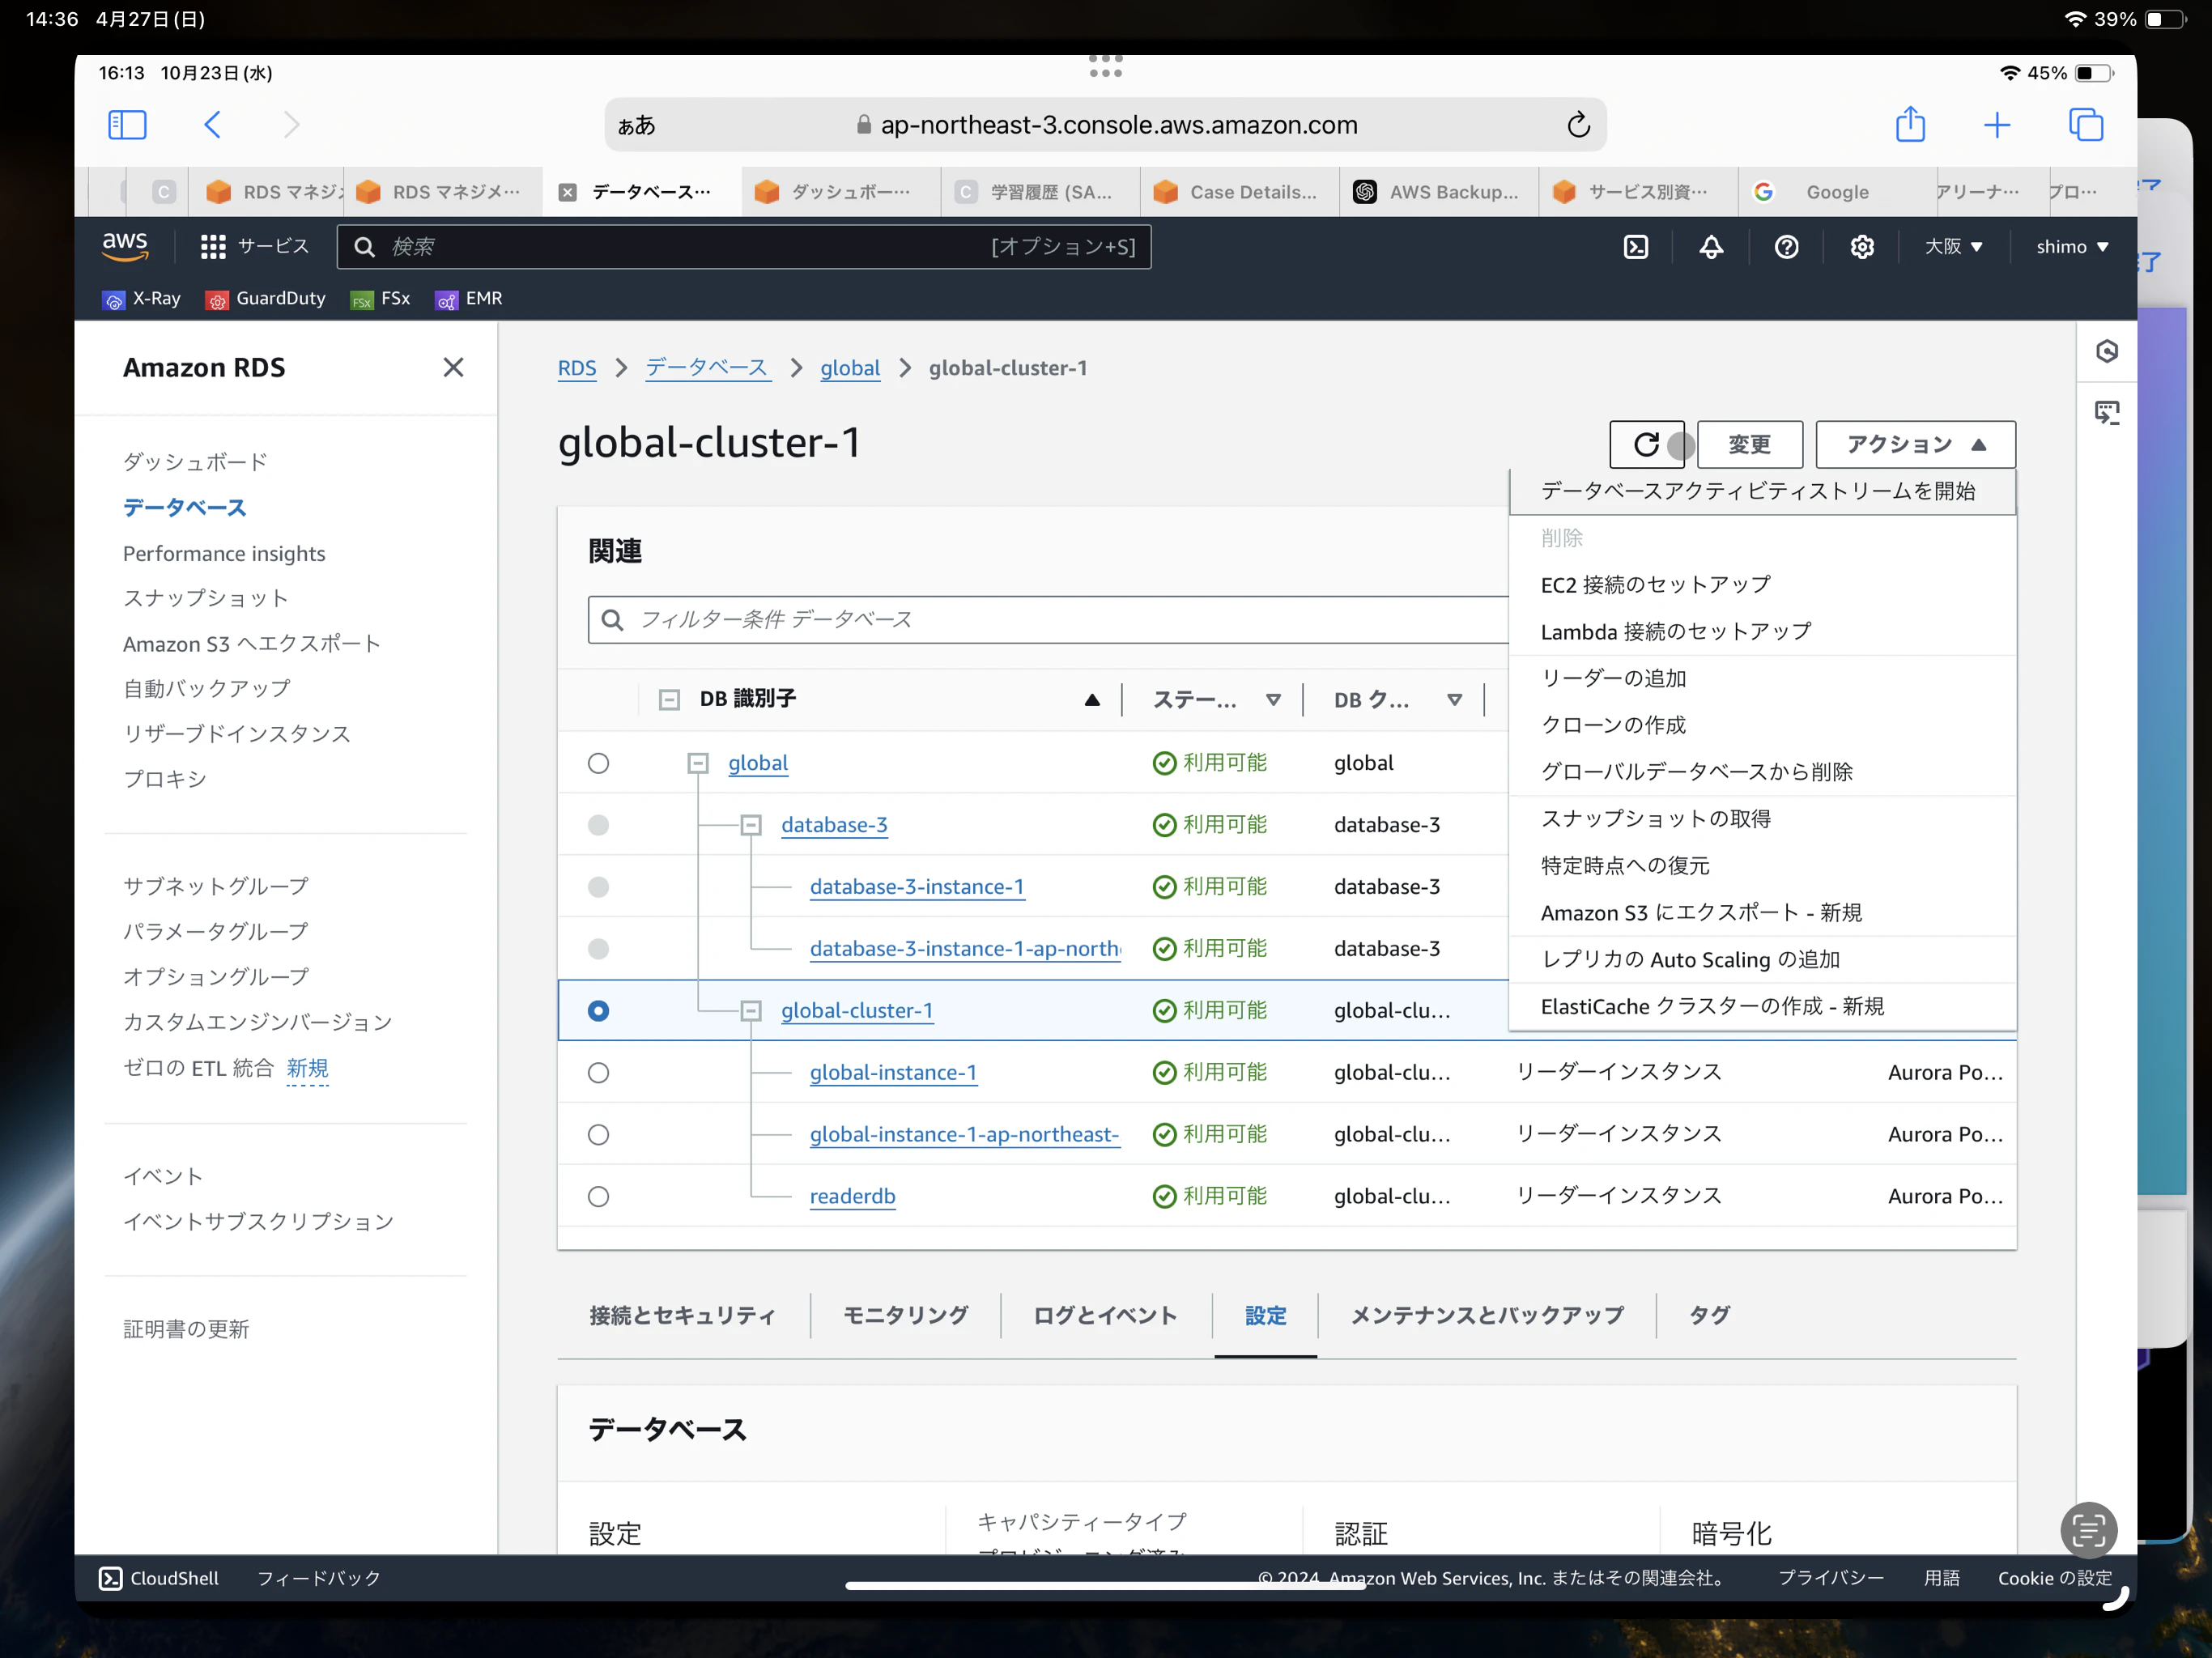The height and width of the screenshot is (1658, 2212).
Task: Choose グローバルデータベースから削除 menu item
Action: (1761, 772)
